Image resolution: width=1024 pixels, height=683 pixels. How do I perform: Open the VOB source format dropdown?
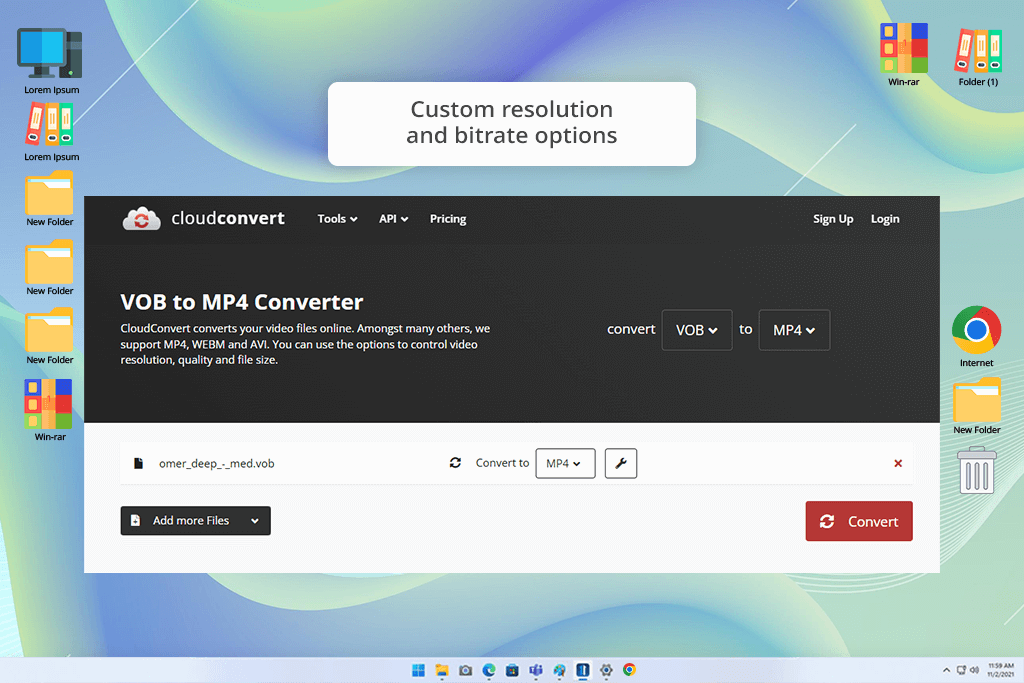pyautogui.click(x=697, y=330)
